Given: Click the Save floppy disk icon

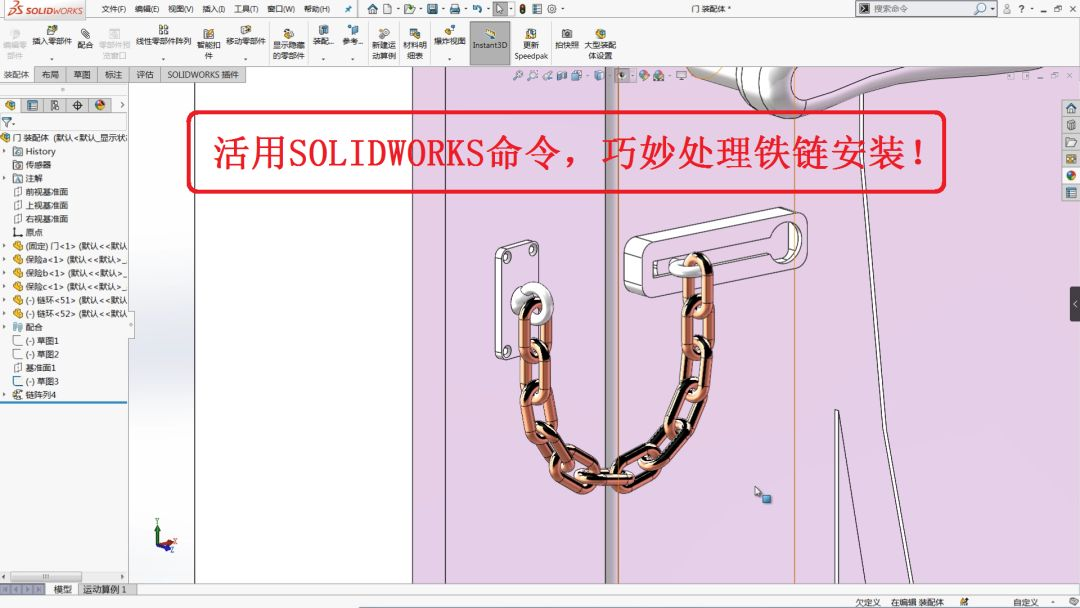Looking at the screenshot, I should click(432, 9).
